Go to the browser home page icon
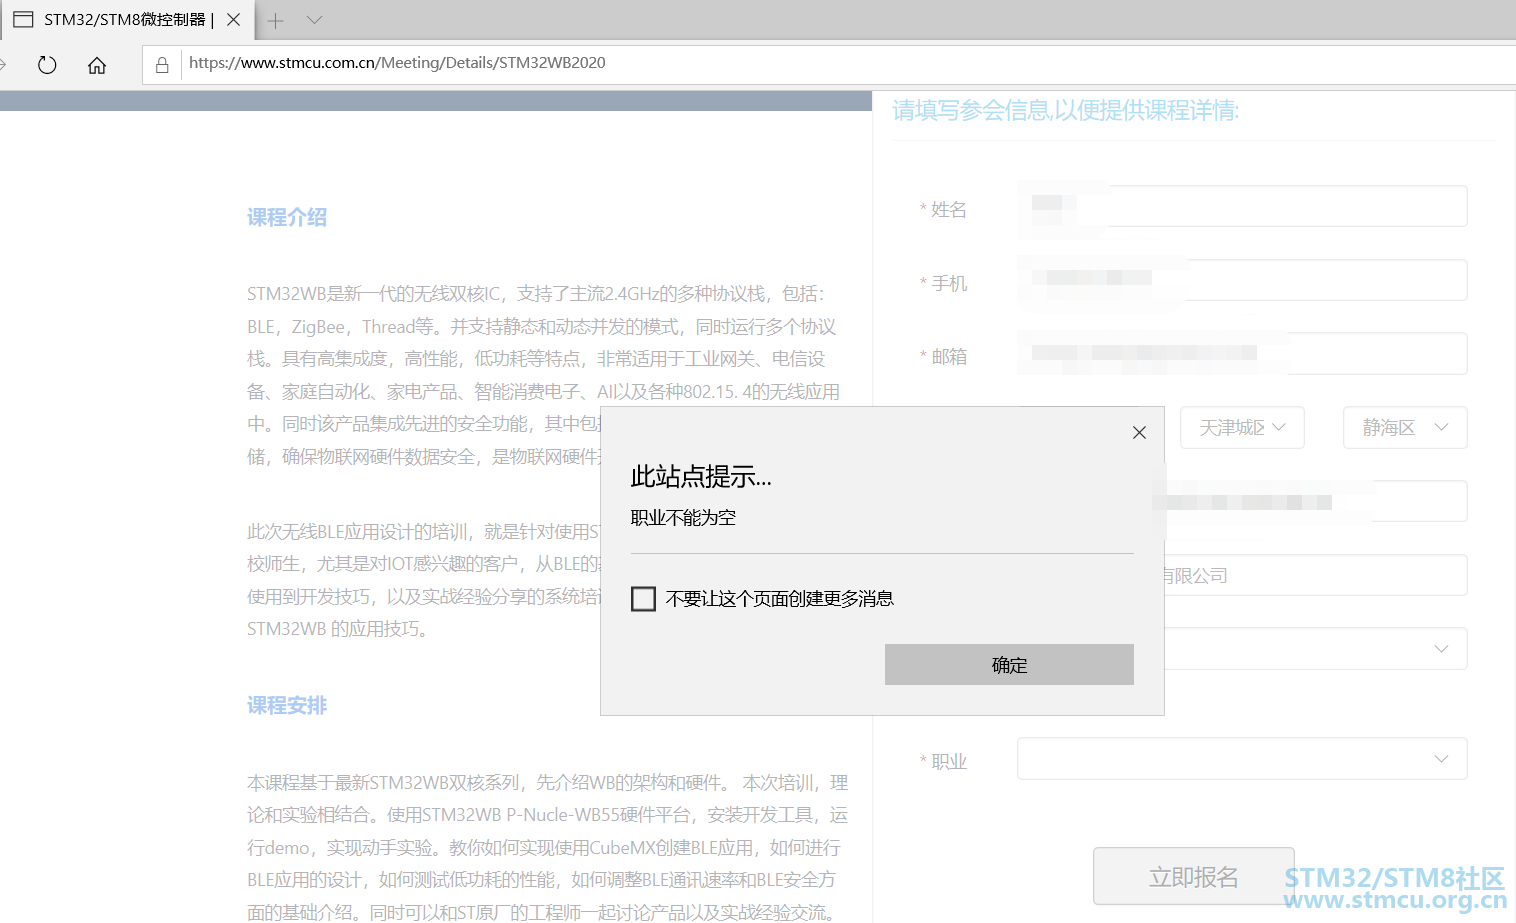Image resolution: width=1516 pixels, height=923 pixels. [x=97, y=65]
